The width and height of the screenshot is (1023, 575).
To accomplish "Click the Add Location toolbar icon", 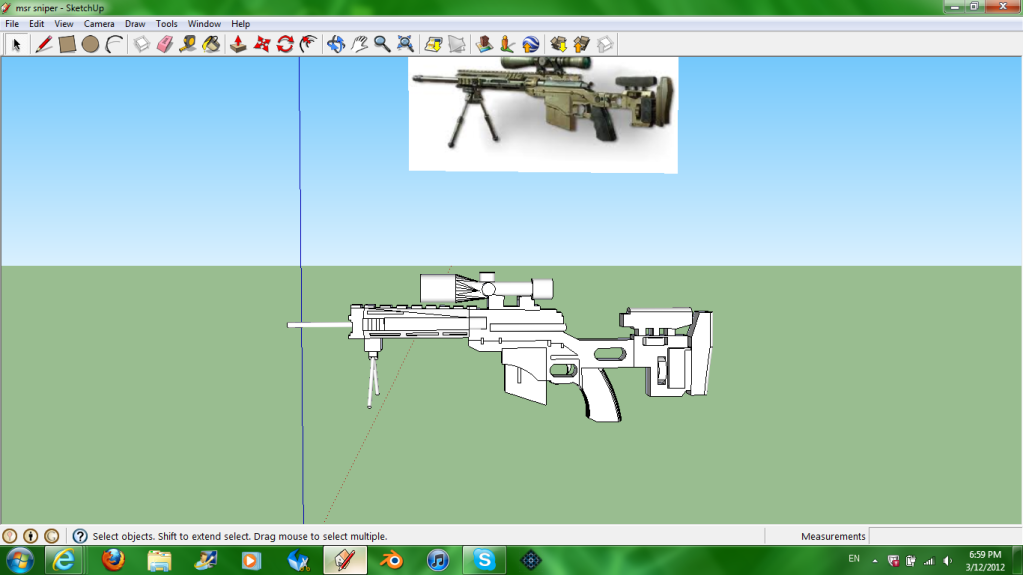I will click(x=433, y=44).
